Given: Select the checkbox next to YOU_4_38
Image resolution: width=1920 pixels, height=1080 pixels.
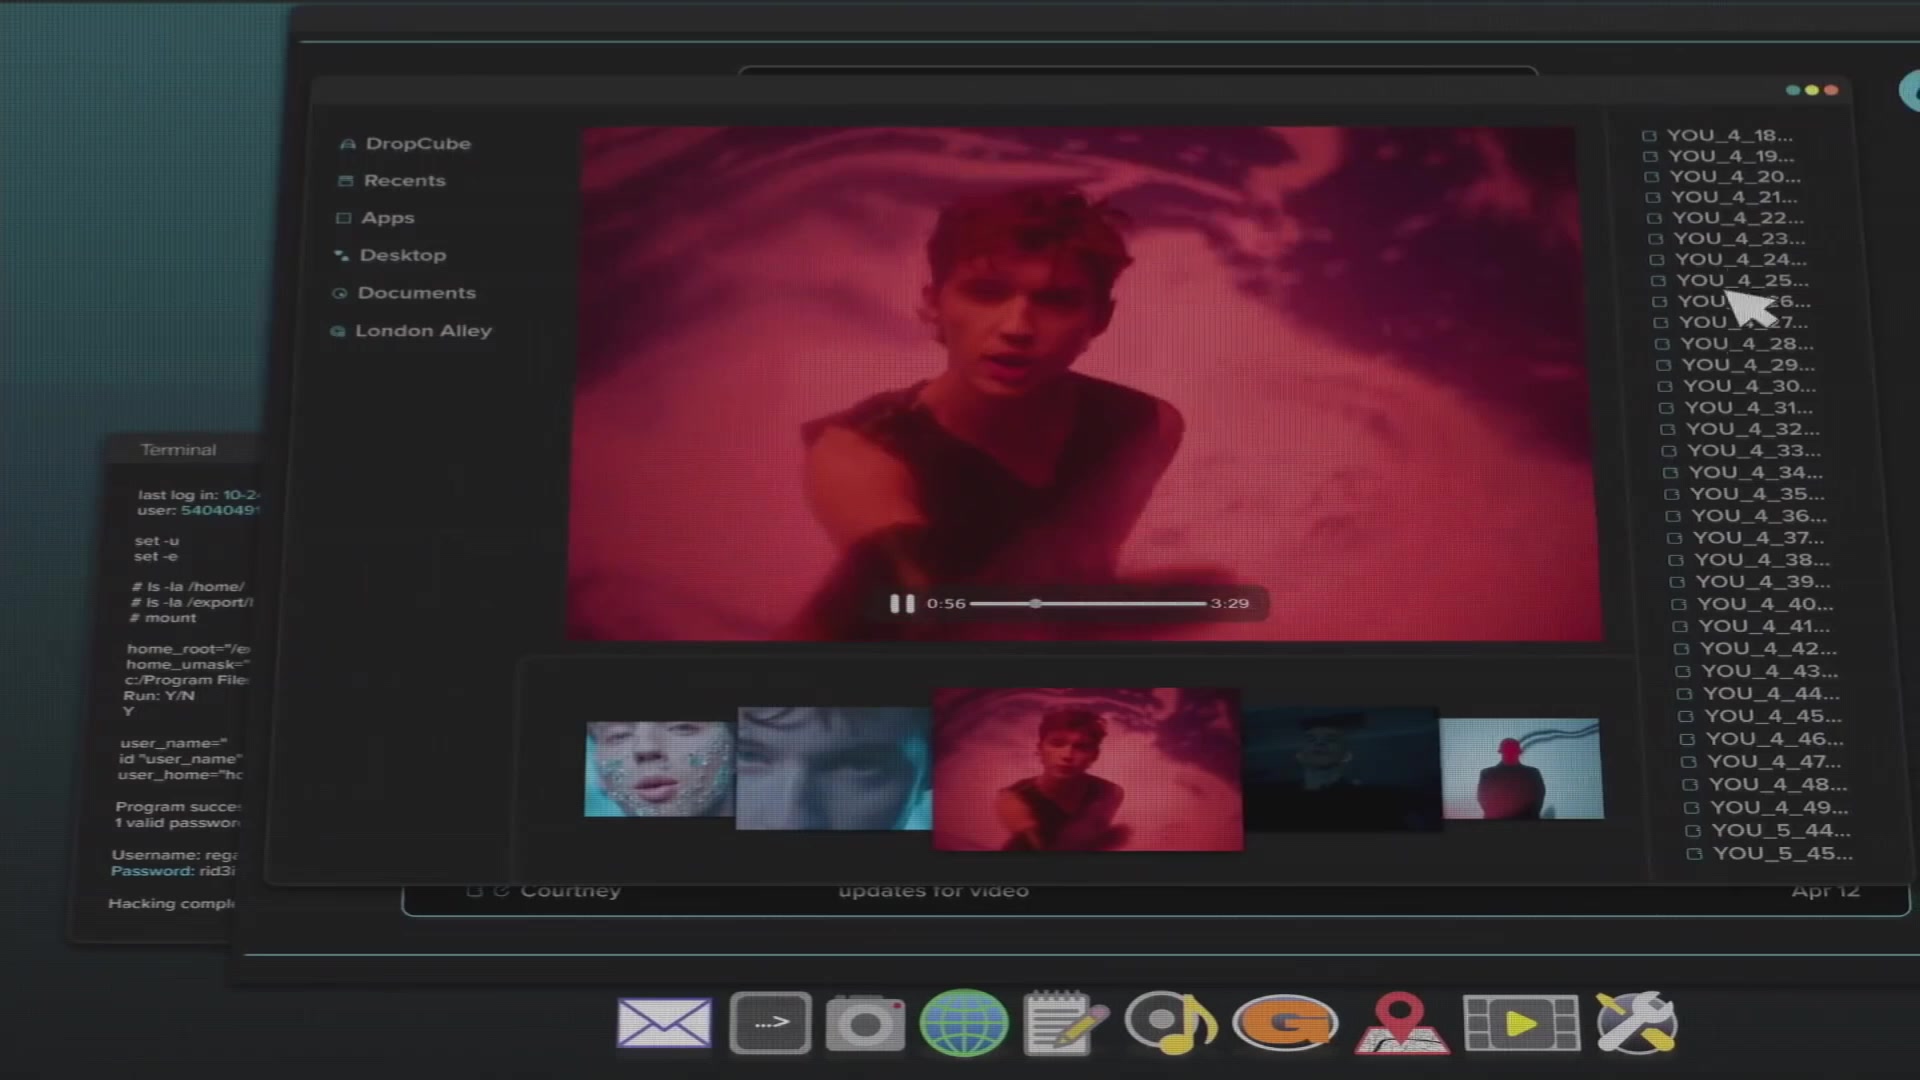Looking at the screenshot, I should tap(1676, 560).
